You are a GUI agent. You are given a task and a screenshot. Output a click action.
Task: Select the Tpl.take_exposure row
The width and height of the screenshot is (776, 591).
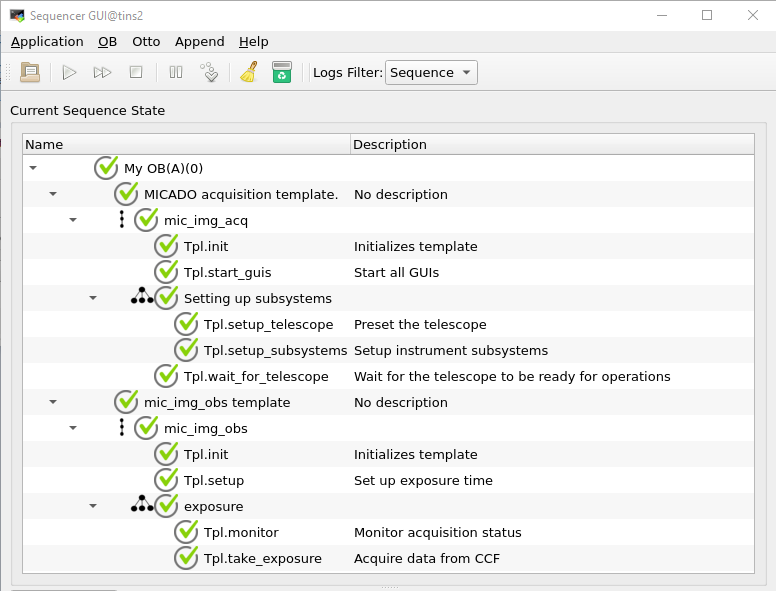click(263, 558)
